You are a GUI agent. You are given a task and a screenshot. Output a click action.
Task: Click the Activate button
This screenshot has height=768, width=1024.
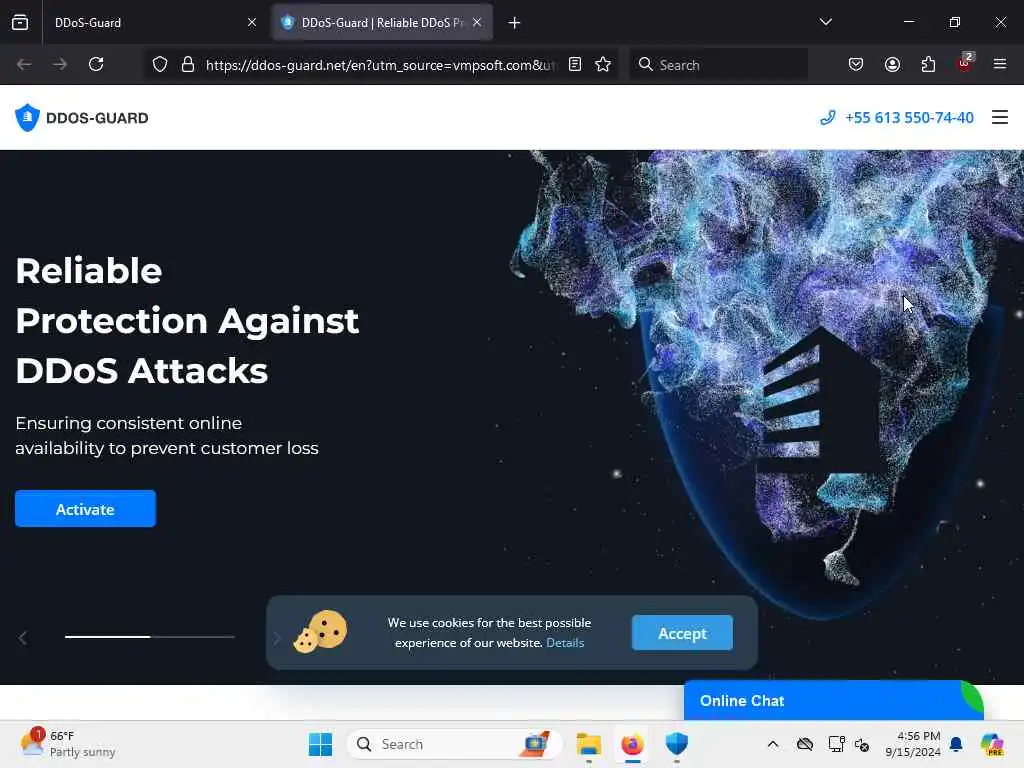(x=86, y=509)
